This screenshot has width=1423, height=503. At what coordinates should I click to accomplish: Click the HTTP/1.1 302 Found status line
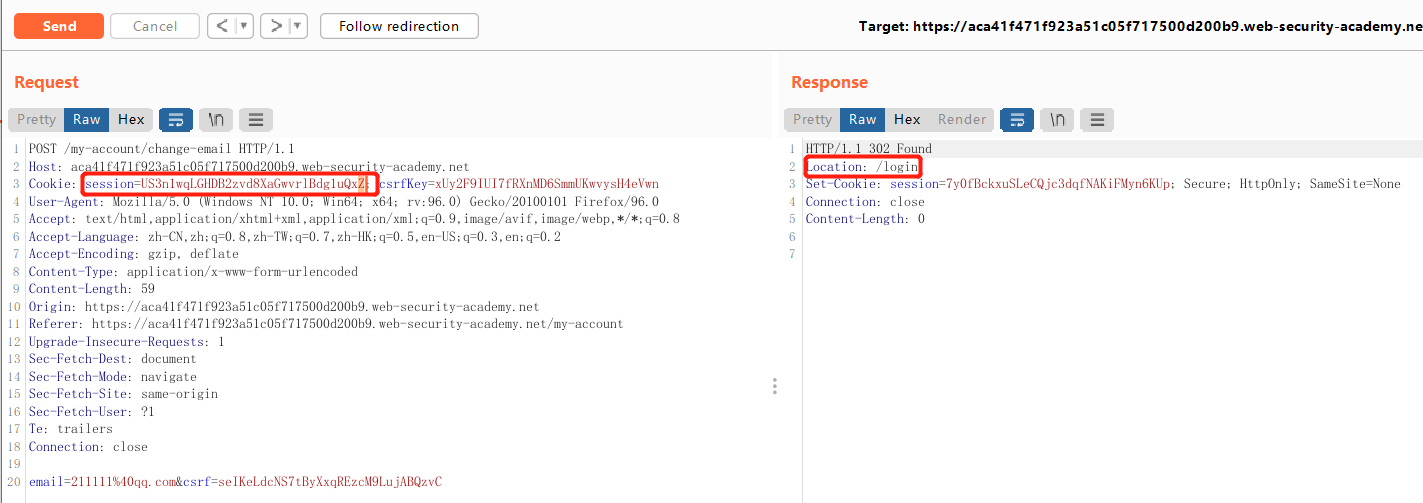click(868, 149)
